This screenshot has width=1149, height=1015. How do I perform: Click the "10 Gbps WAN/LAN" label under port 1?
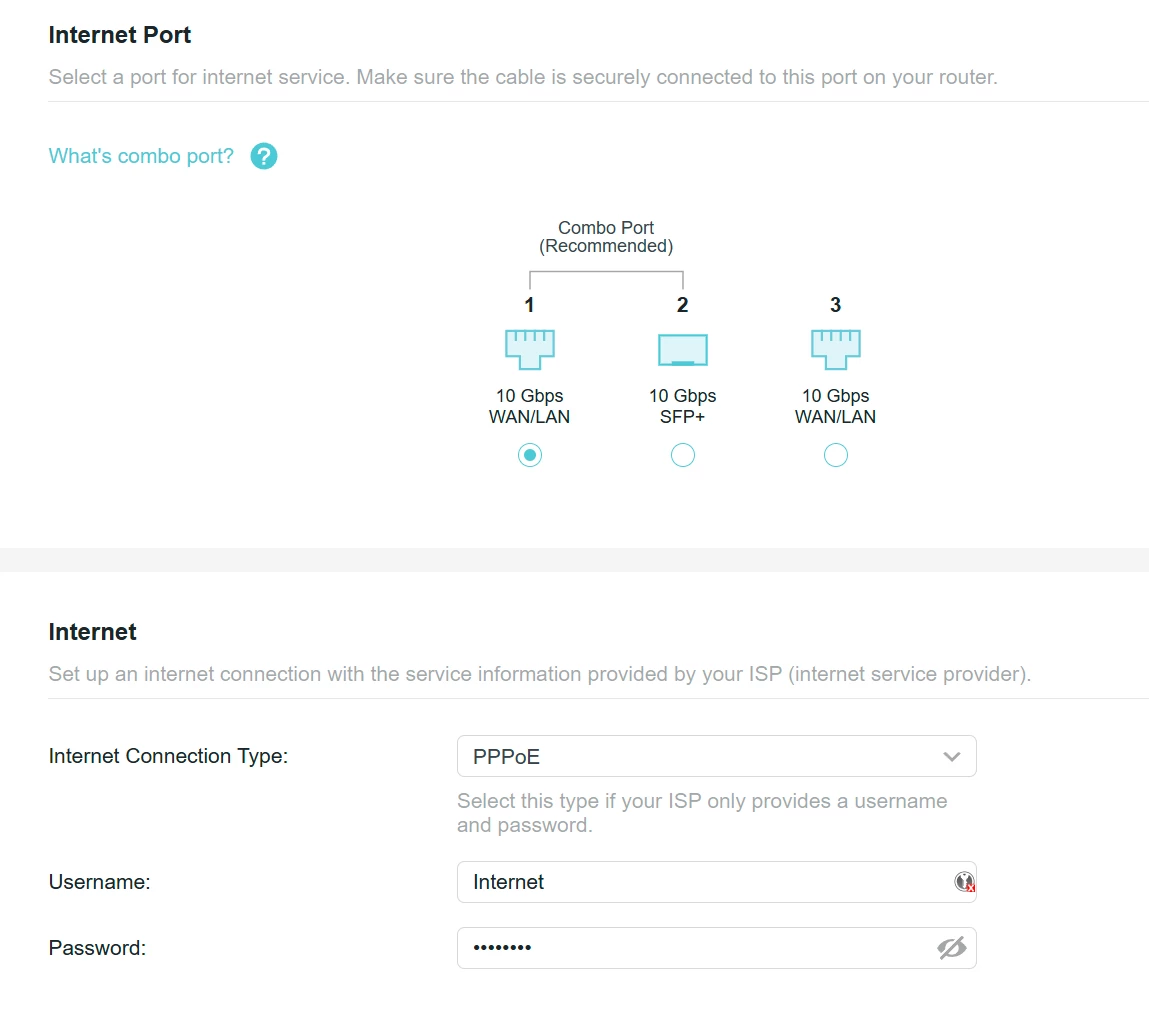[x=529, y=406]
